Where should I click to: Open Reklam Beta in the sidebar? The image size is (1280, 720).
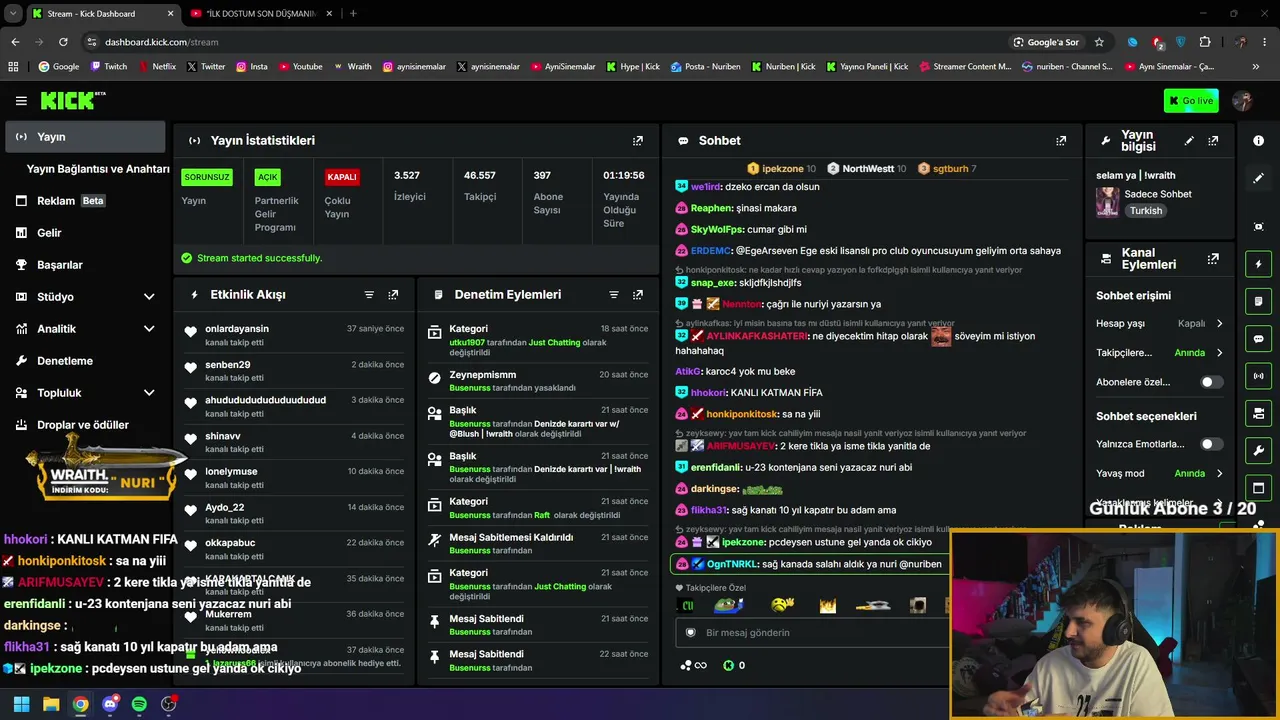coord(85,201)
